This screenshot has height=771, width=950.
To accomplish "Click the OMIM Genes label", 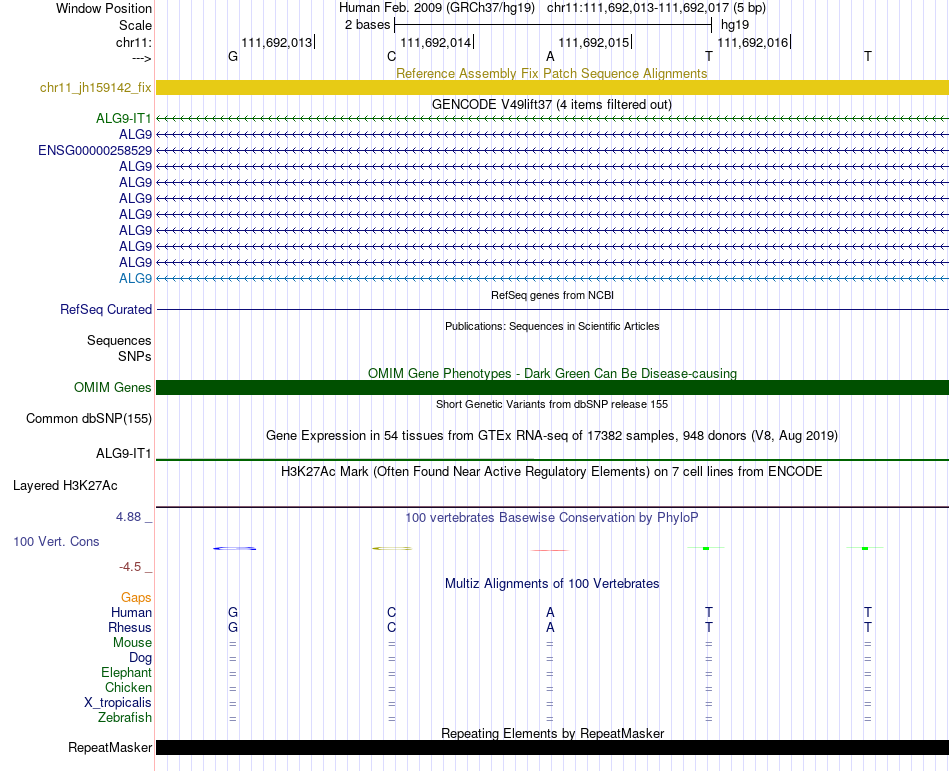I will tap(112, 387).
